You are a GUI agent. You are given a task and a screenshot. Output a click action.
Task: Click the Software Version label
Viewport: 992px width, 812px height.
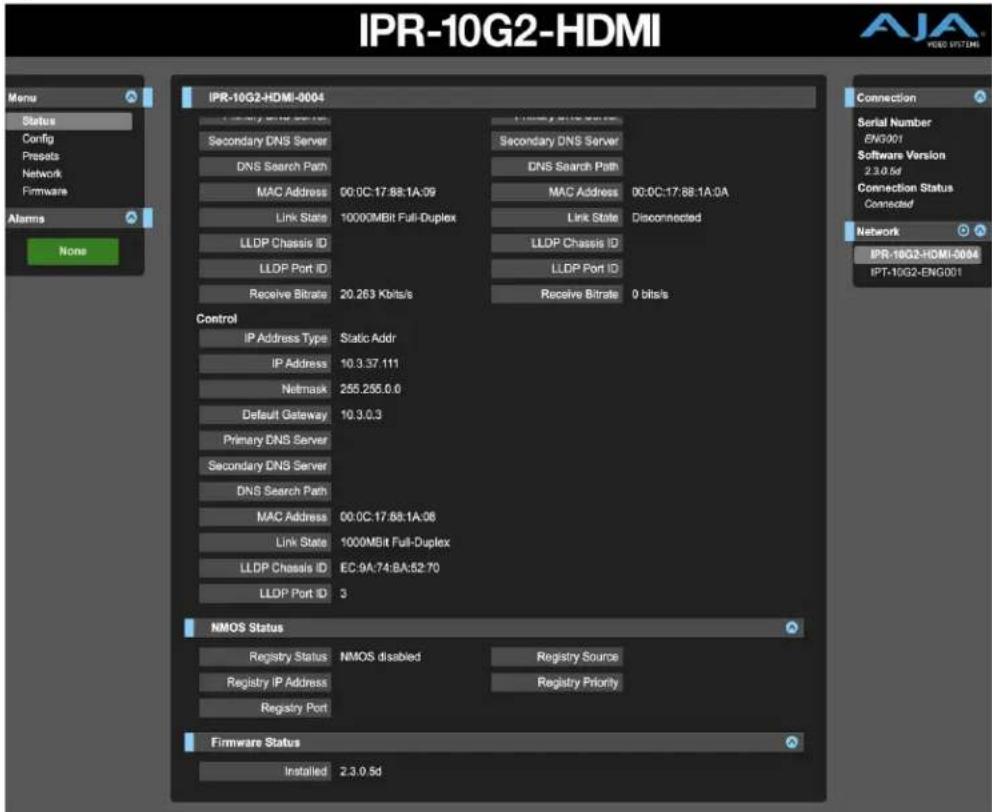click(901, 155)
